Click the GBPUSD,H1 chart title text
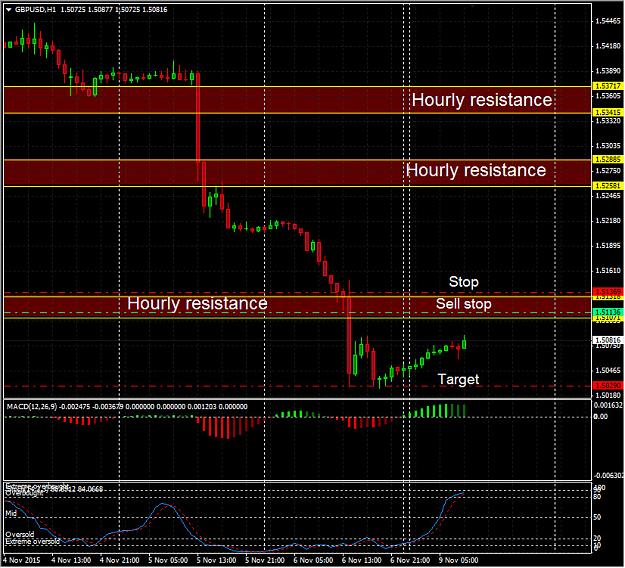 pyautogui.click(x=35, y=10)
